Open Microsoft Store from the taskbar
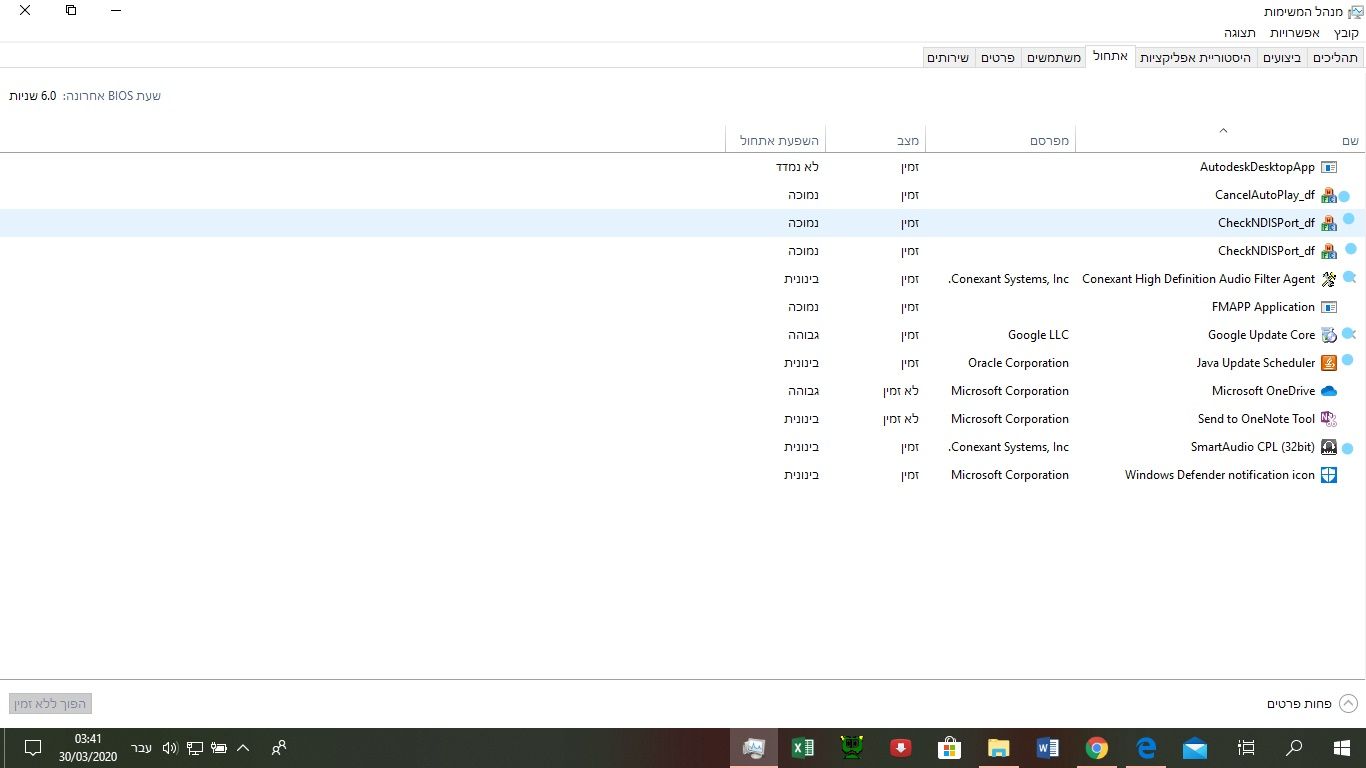This screenshot has height=768, width=1366. point(950,748)
